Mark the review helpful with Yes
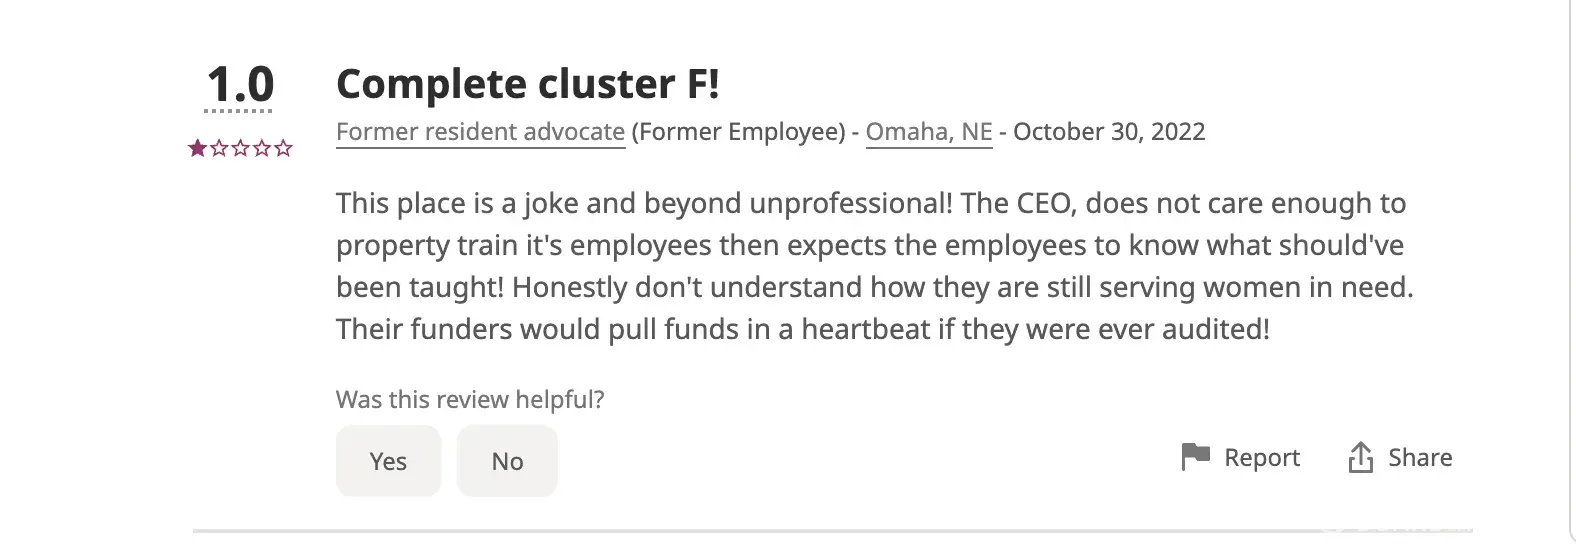Image resolution: width=1576 pixels, height=554 pixels. point(388,461)
